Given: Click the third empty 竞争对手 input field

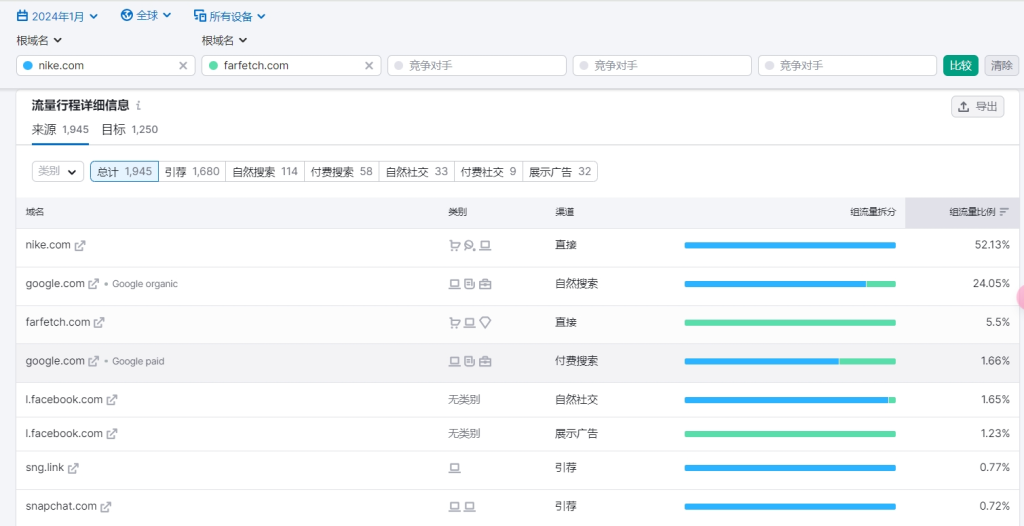Looking at the screenshot, I should click(848, 65).
